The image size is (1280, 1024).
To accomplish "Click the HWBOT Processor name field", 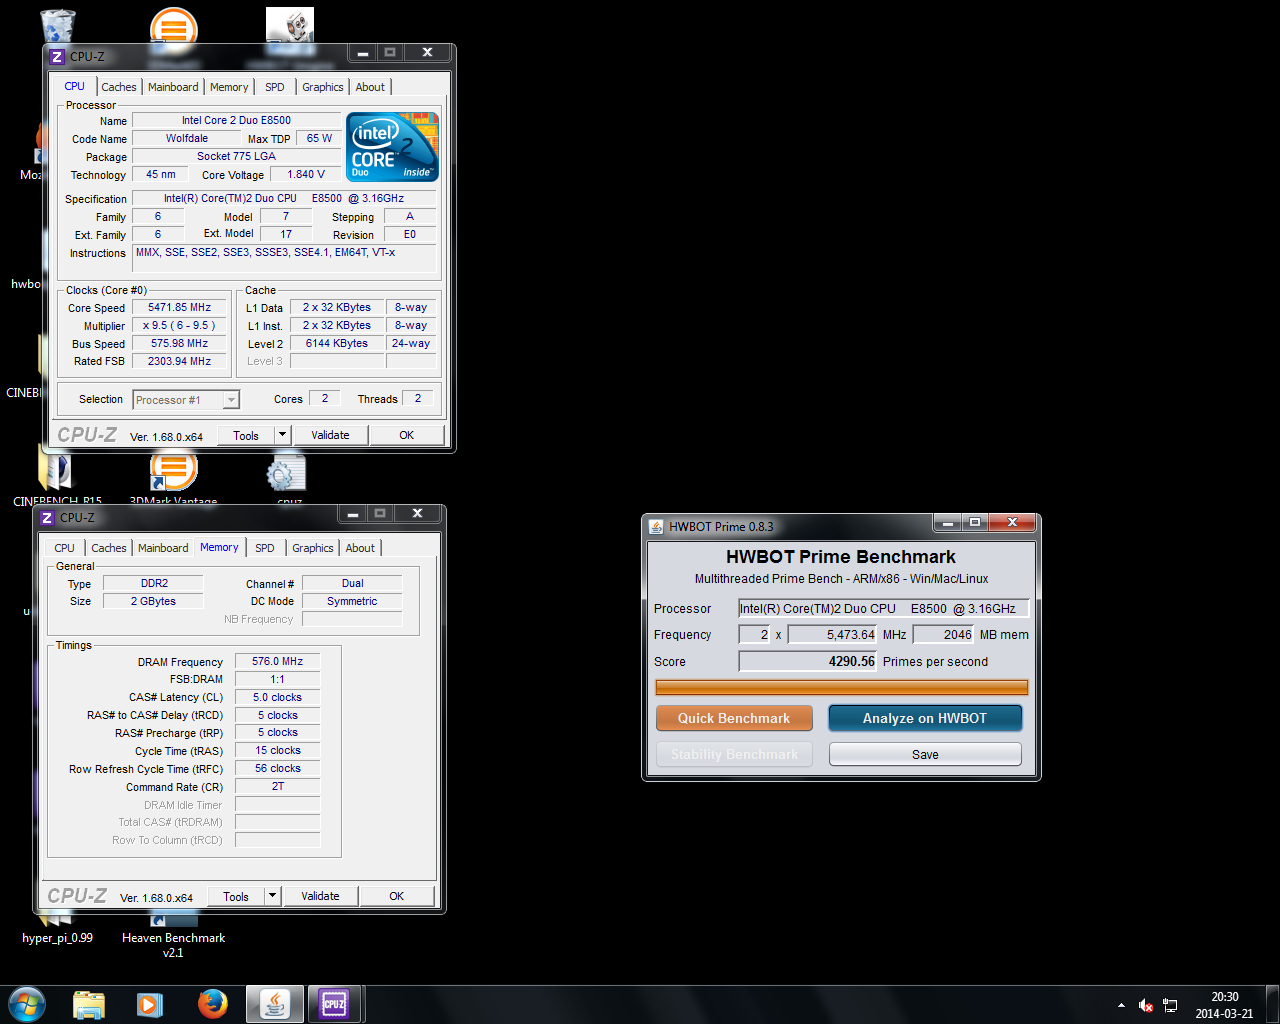I will coord(884,608).
